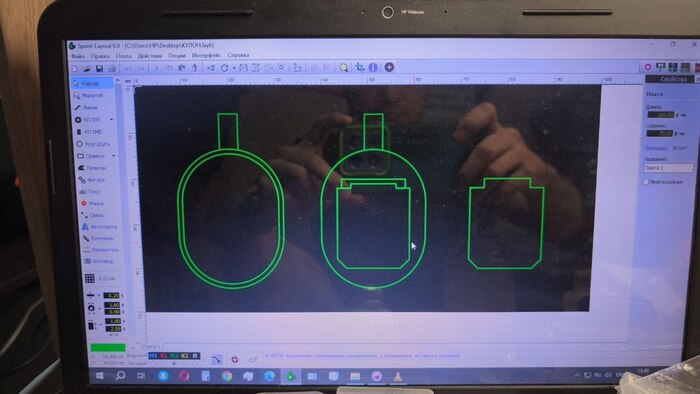
Task: Open the Правка menu
Action: pyautogui.click(x=100, y=56)
